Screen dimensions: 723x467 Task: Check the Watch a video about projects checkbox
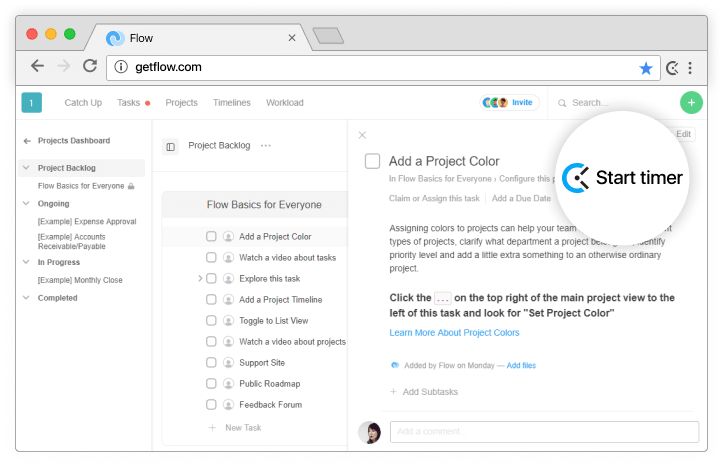211,342
